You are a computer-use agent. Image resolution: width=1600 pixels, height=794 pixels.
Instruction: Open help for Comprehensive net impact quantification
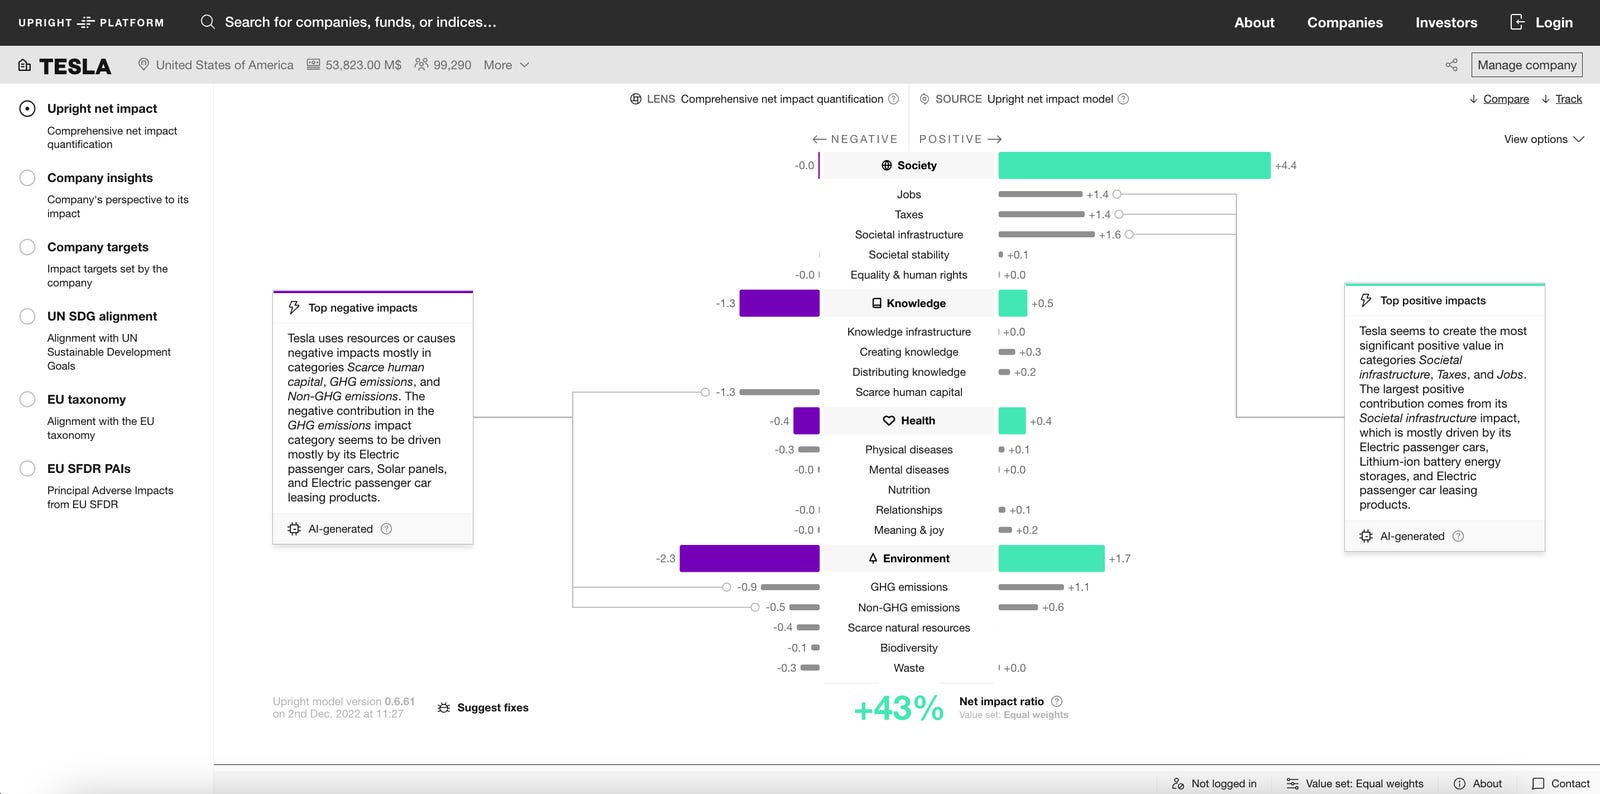tap(894, 99)
